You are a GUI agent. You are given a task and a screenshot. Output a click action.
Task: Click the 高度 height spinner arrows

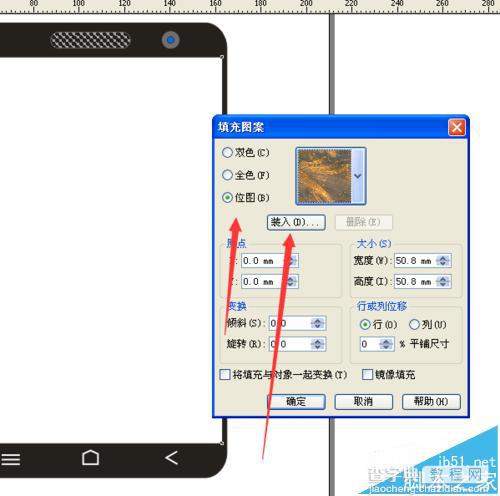443,282
